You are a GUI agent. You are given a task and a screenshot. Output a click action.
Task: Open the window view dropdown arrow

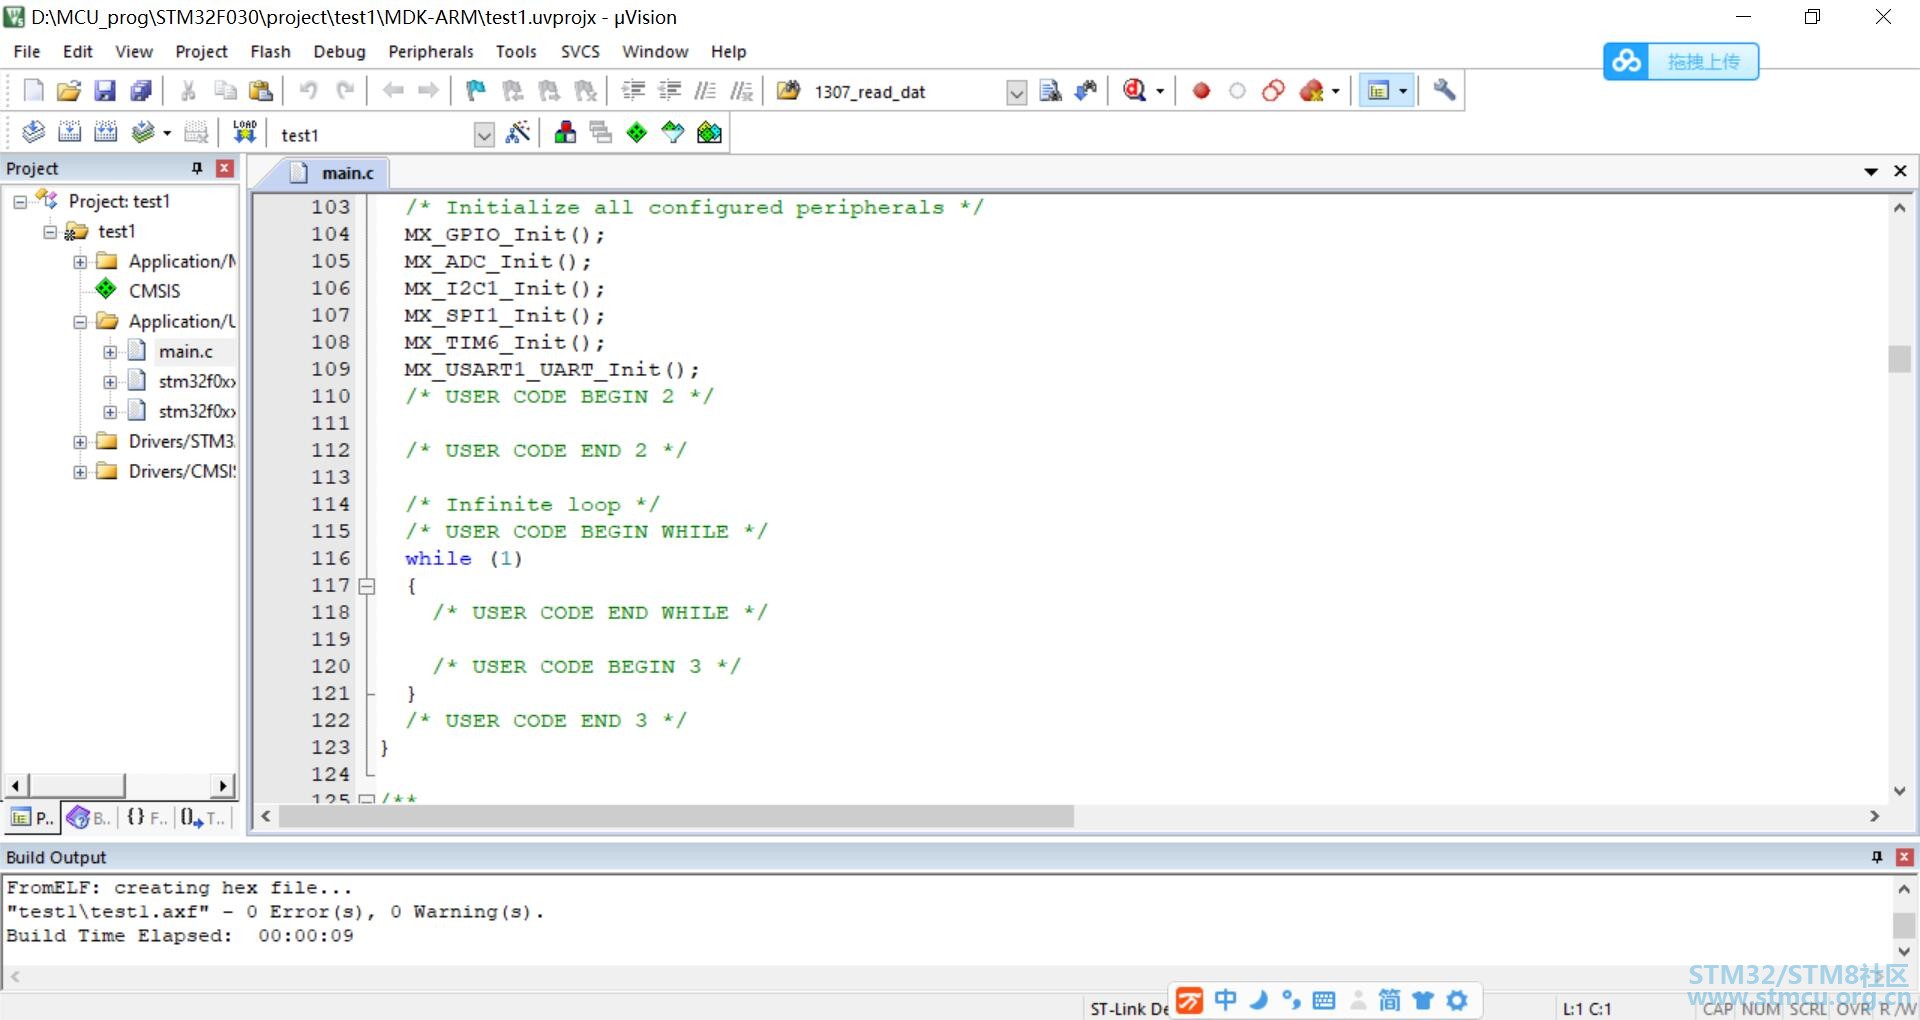(x=1403, y=91)
